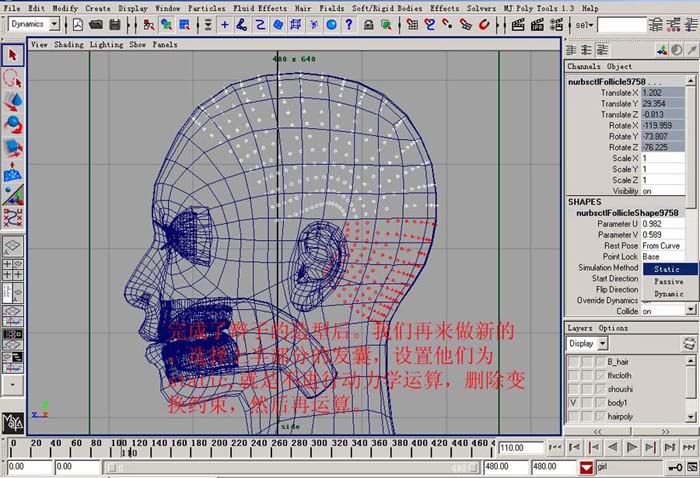This screenshot has width=700, height=478.
Task: Toggle Snap to Grids plus icon
Action: (225, 25)
